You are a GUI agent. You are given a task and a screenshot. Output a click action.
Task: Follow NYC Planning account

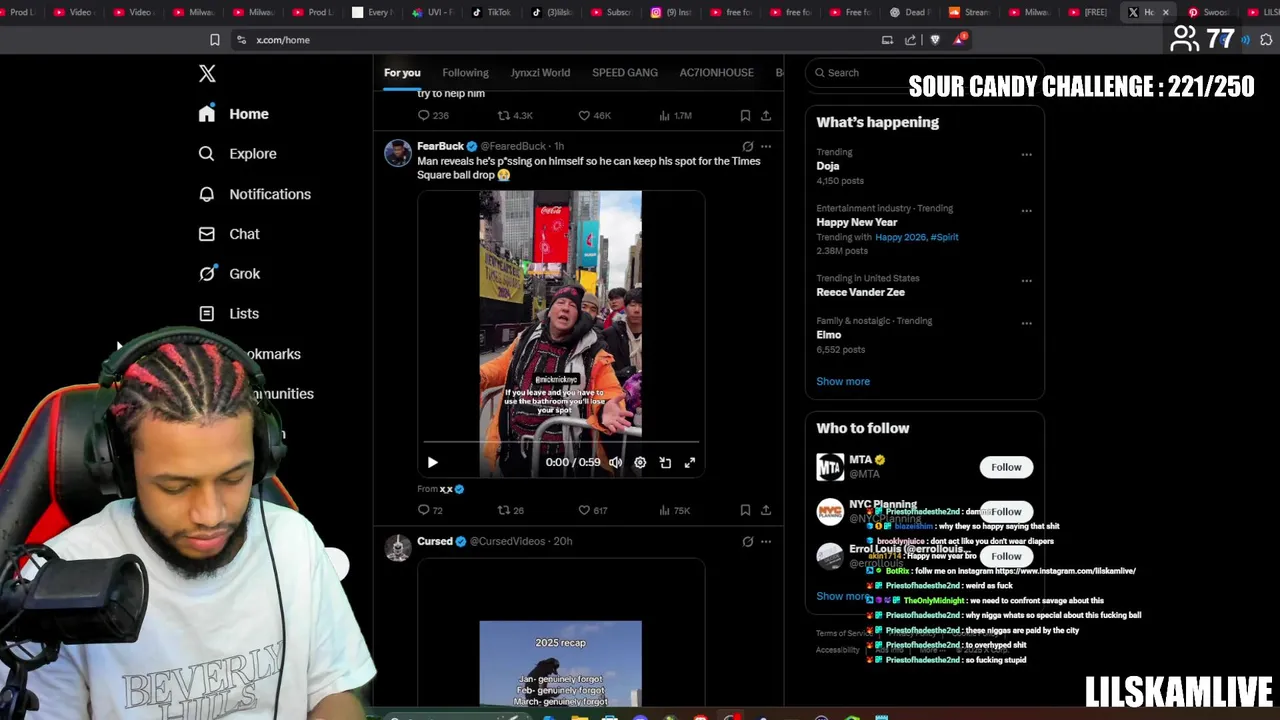click(x=1006, y=512)
